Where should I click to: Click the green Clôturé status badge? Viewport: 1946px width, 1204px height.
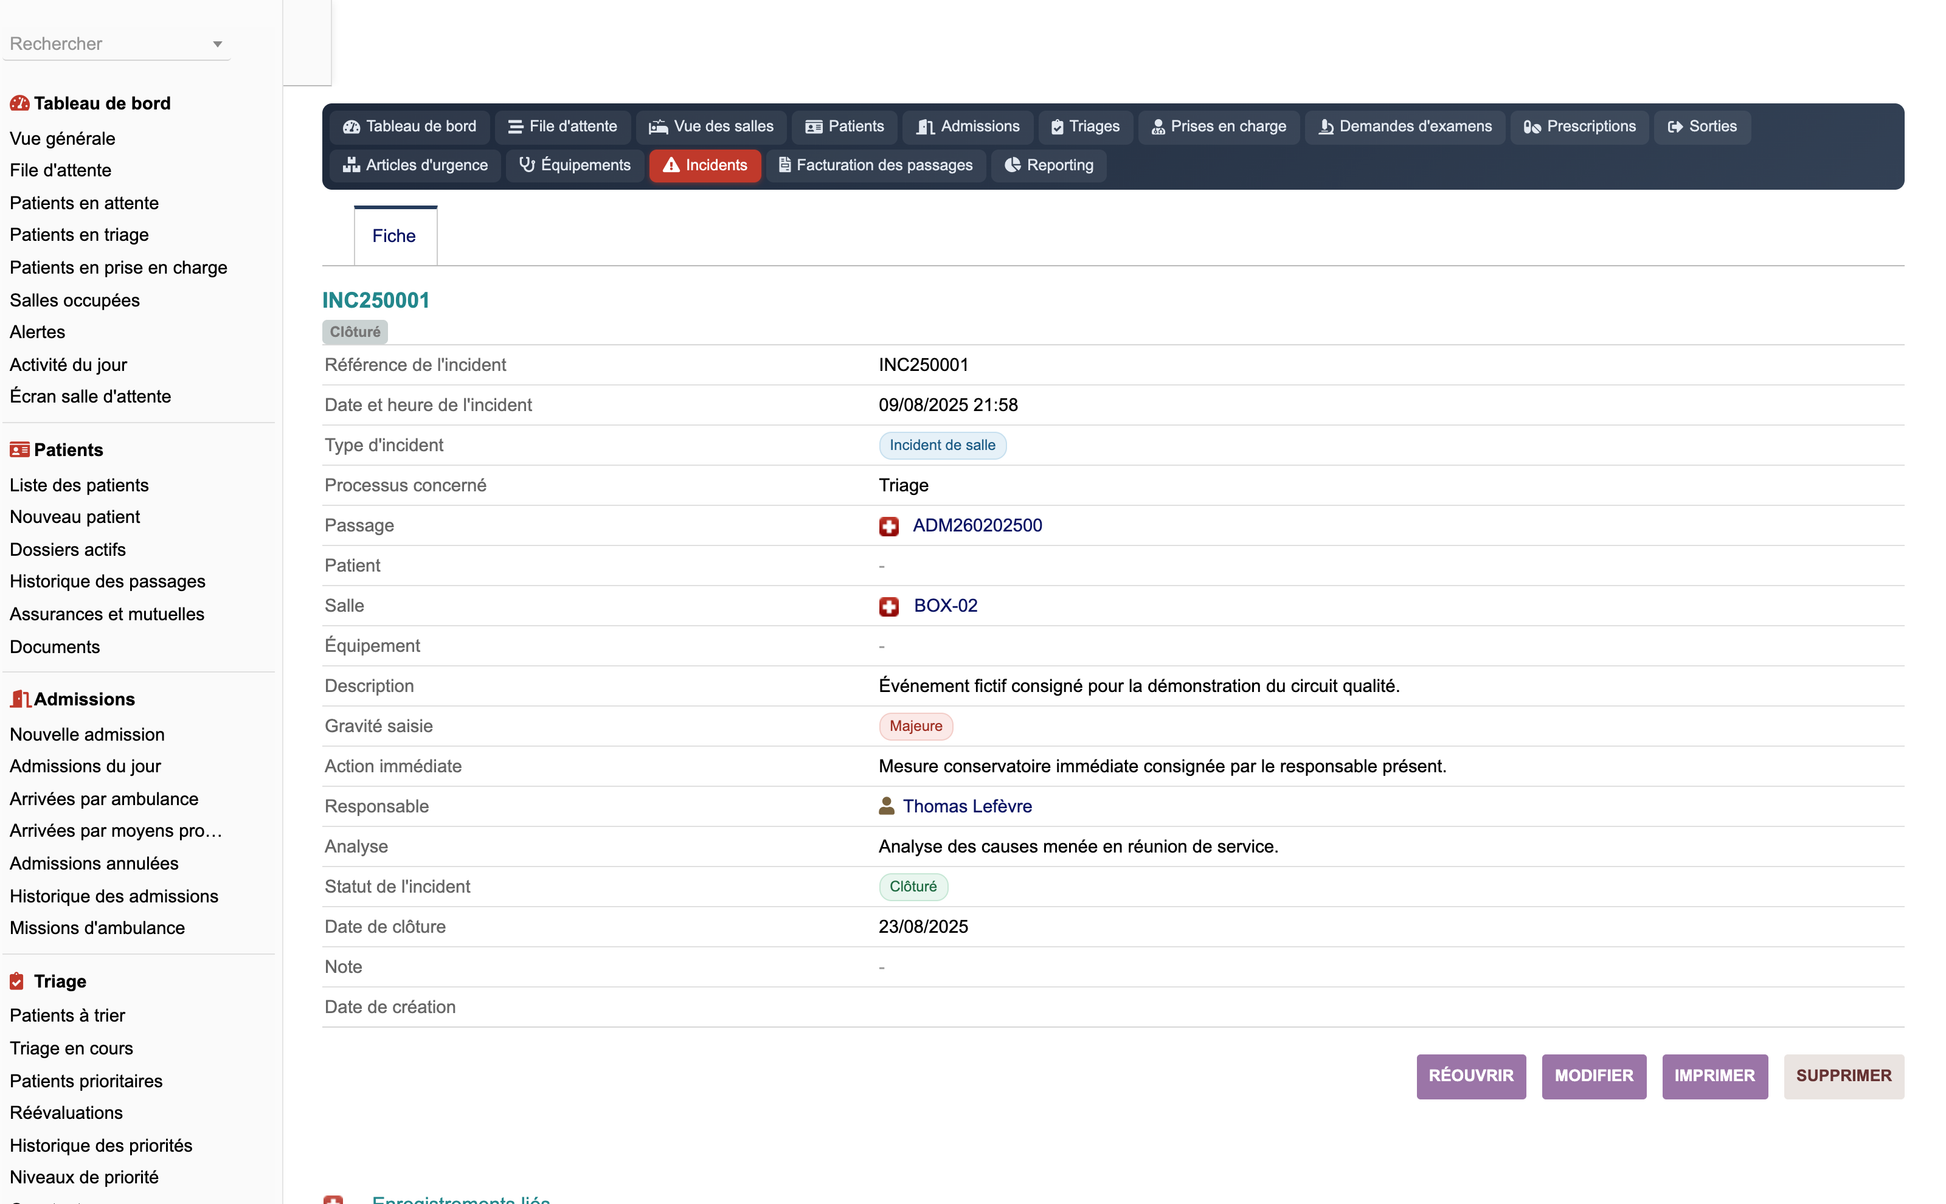913,887
